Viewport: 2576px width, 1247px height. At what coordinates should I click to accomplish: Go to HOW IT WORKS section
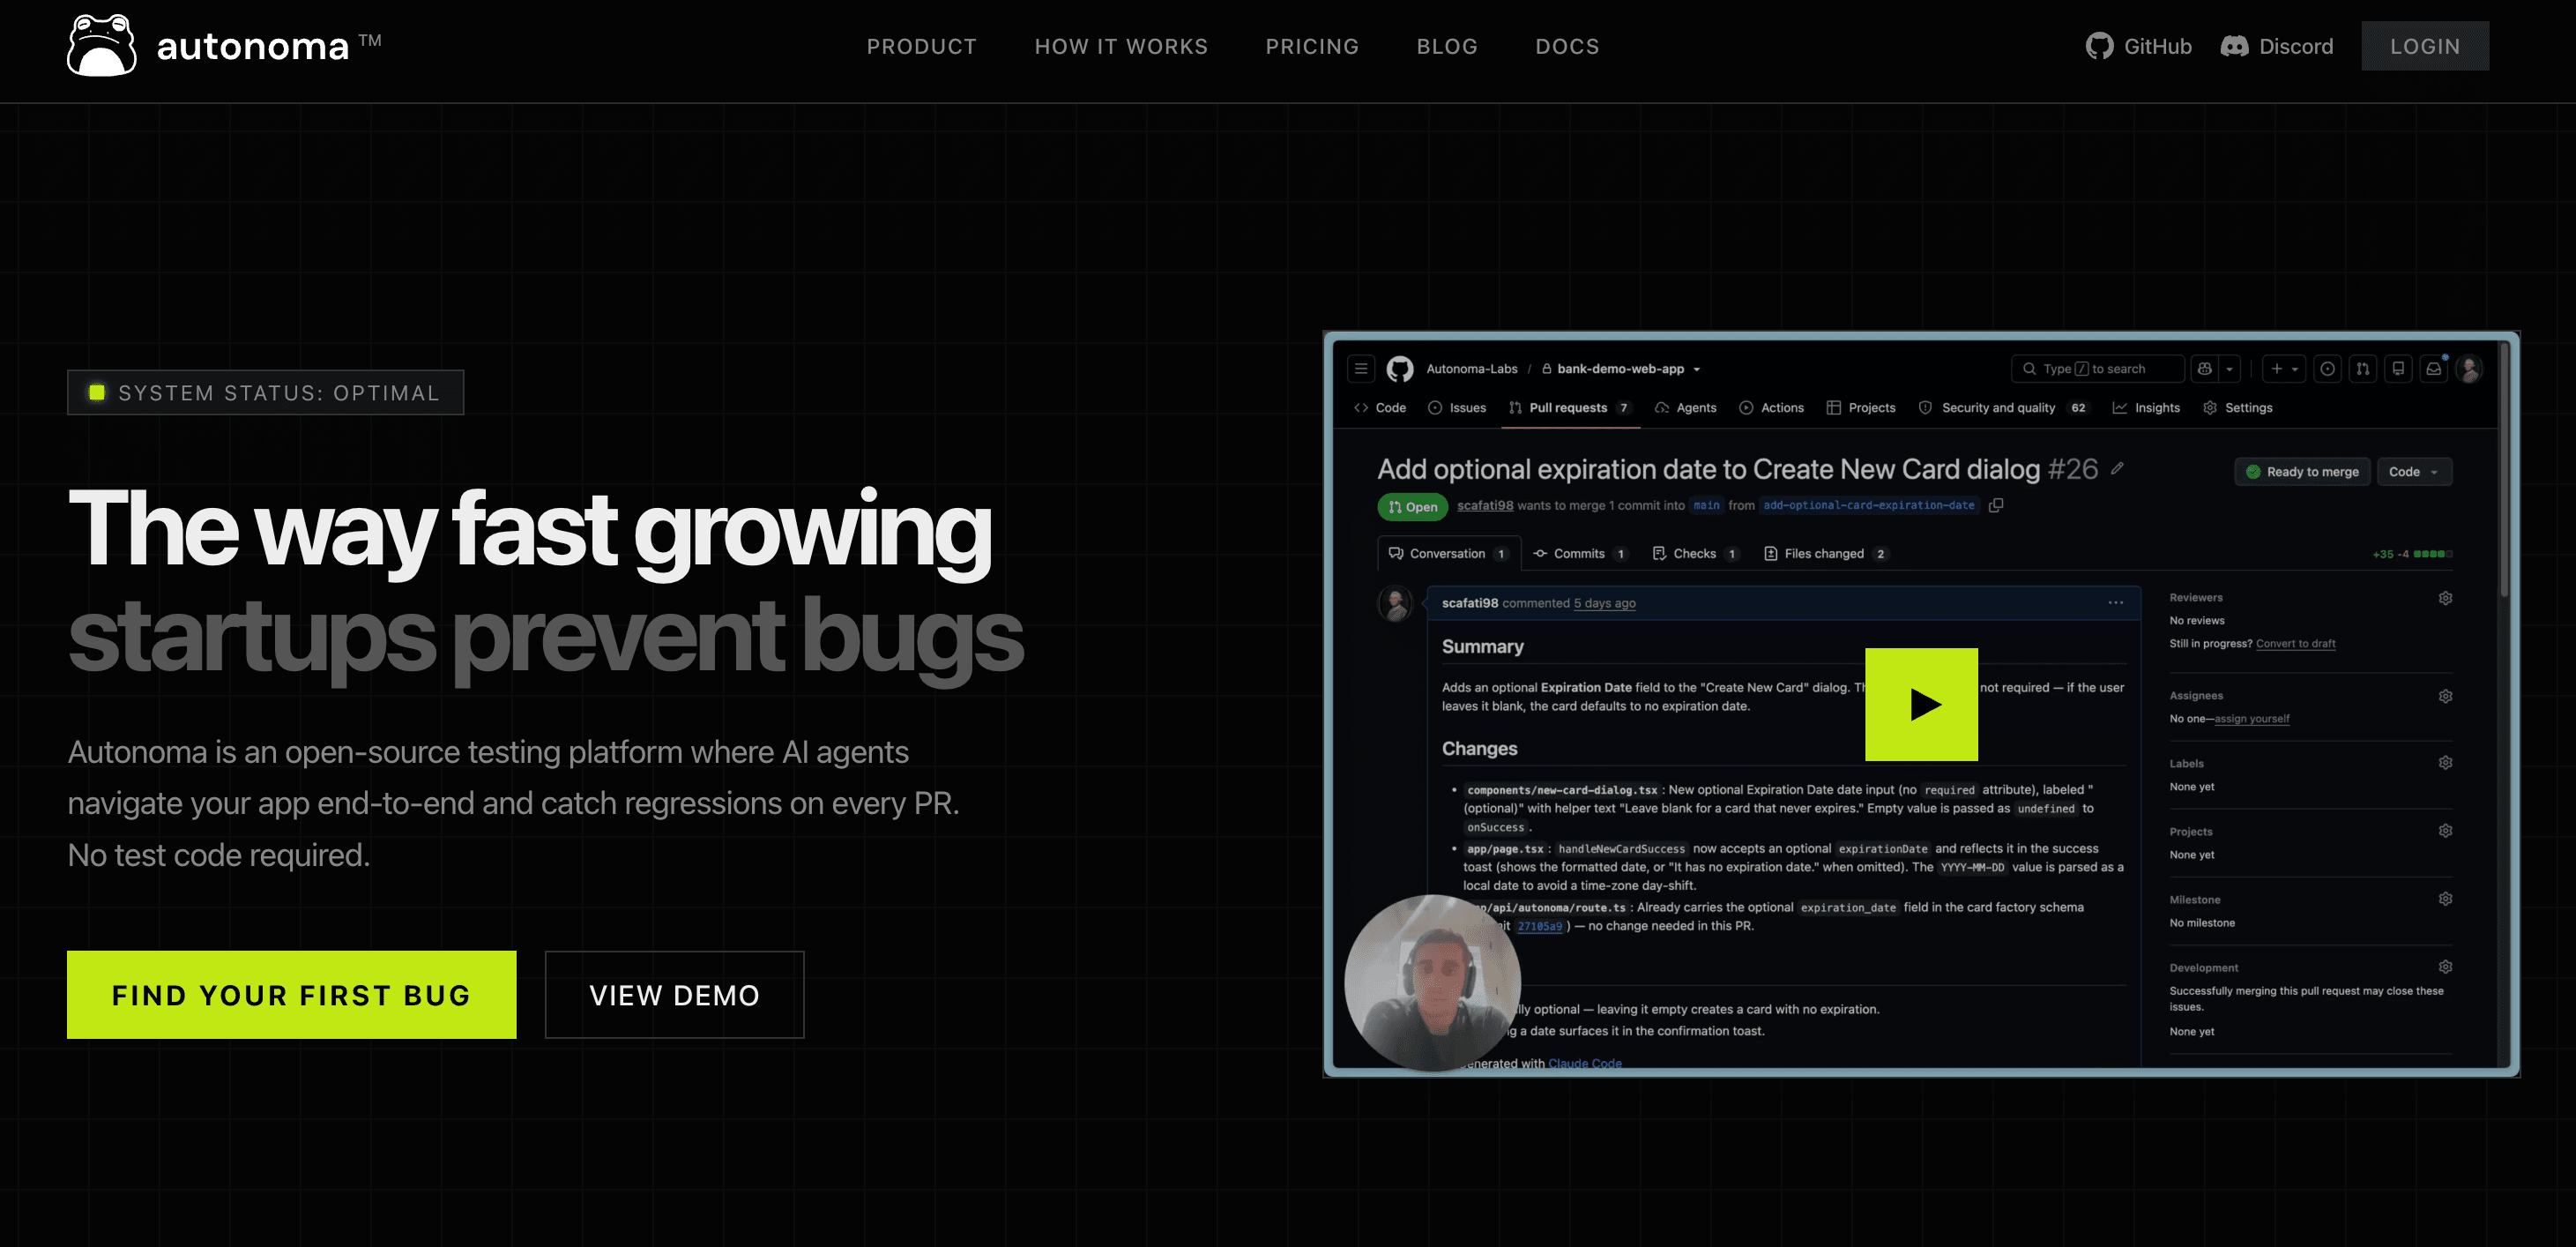1121,46
